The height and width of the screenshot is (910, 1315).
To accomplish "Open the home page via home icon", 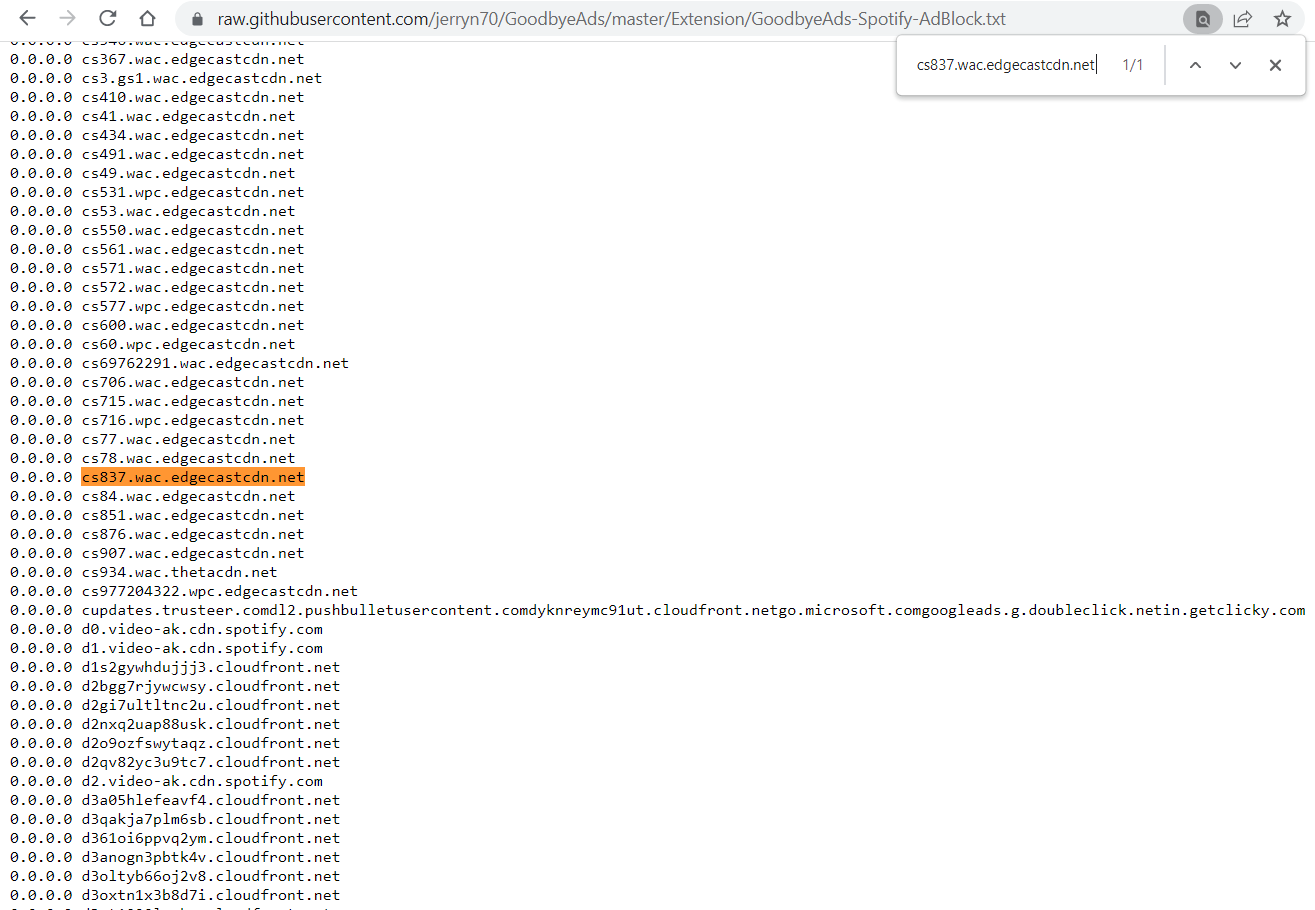I will pos(146,18).
